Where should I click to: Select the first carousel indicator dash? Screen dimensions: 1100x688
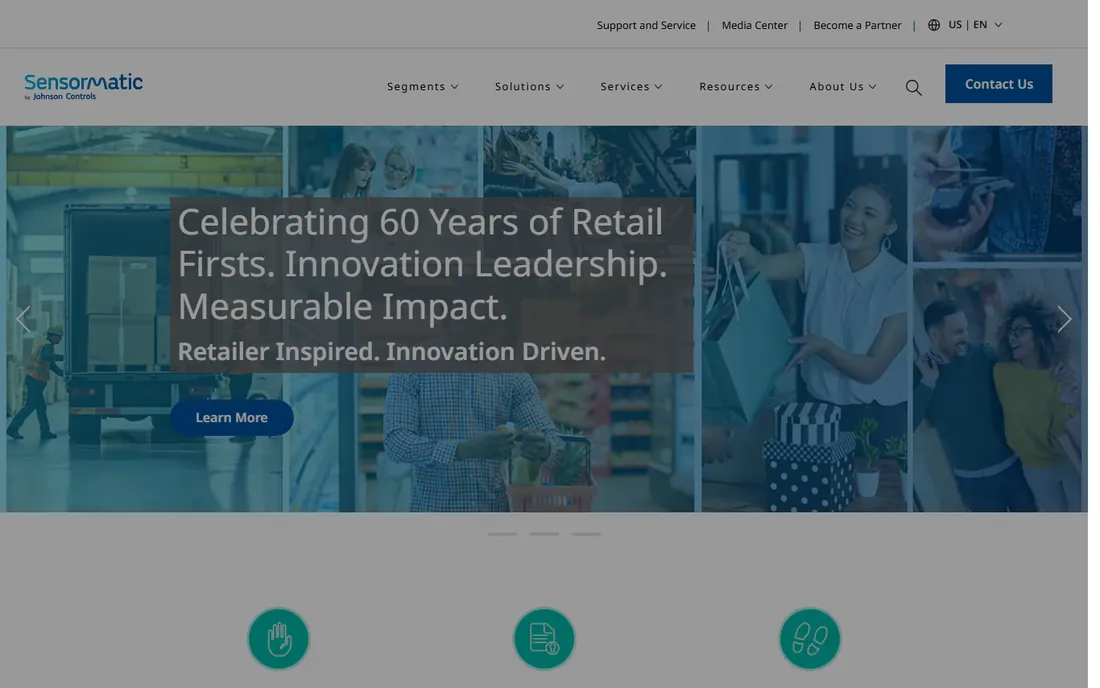[x=502, y=534]
